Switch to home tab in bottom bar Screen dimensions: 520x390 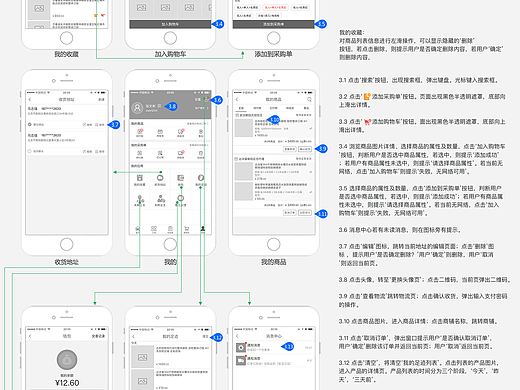[x=137, y=229]
